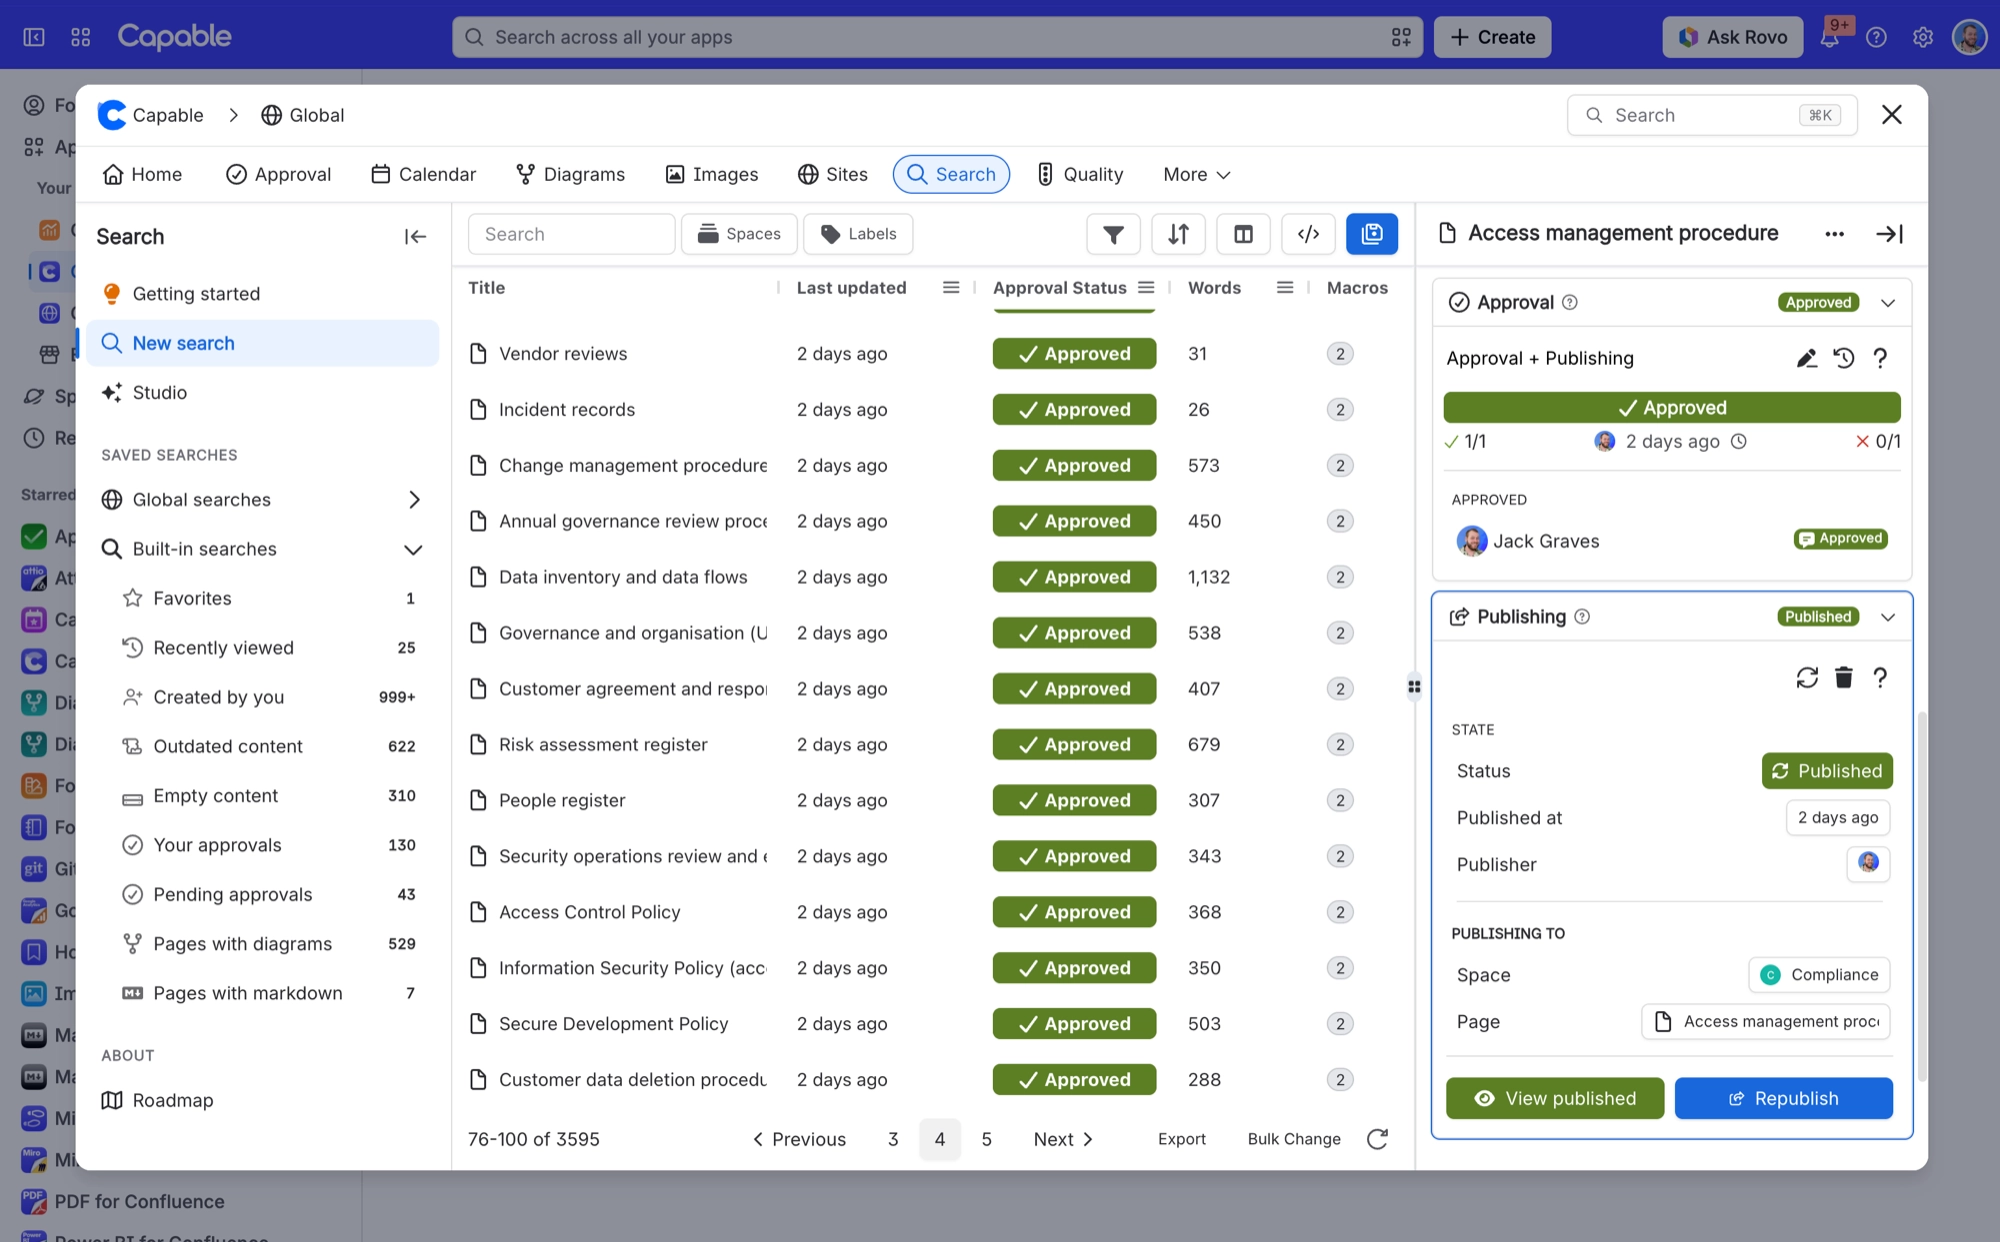Open the Words column menu
The height and width of the screenshot is (1242, 2000).
click(1285, 288)
